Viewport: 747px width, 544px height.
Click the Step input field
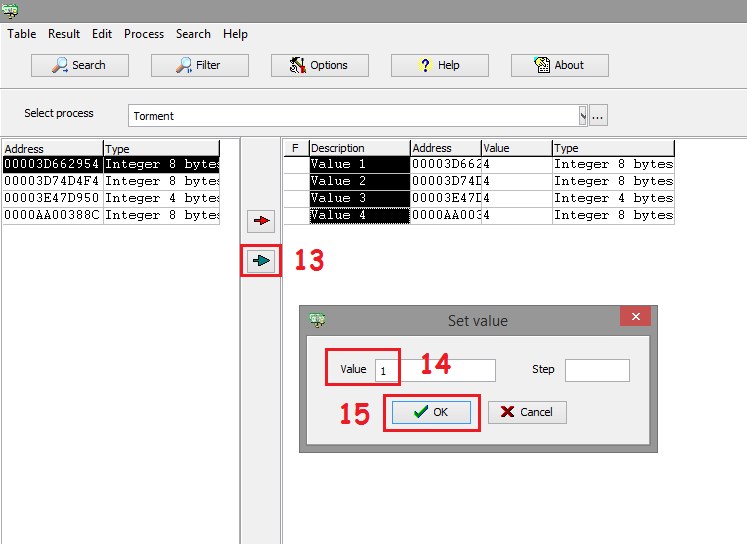(597, 371)
